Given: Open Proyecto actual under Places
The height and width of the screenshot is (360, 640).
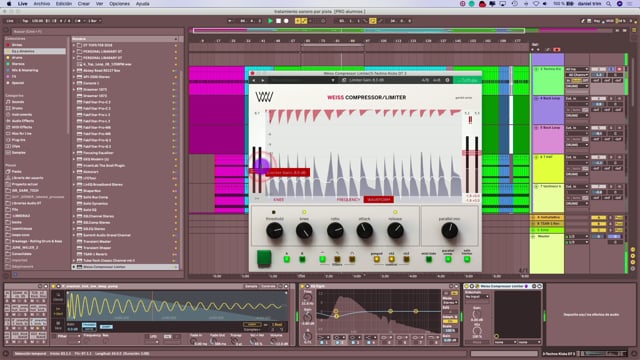Looking at the screenshot, I should 24,184.
